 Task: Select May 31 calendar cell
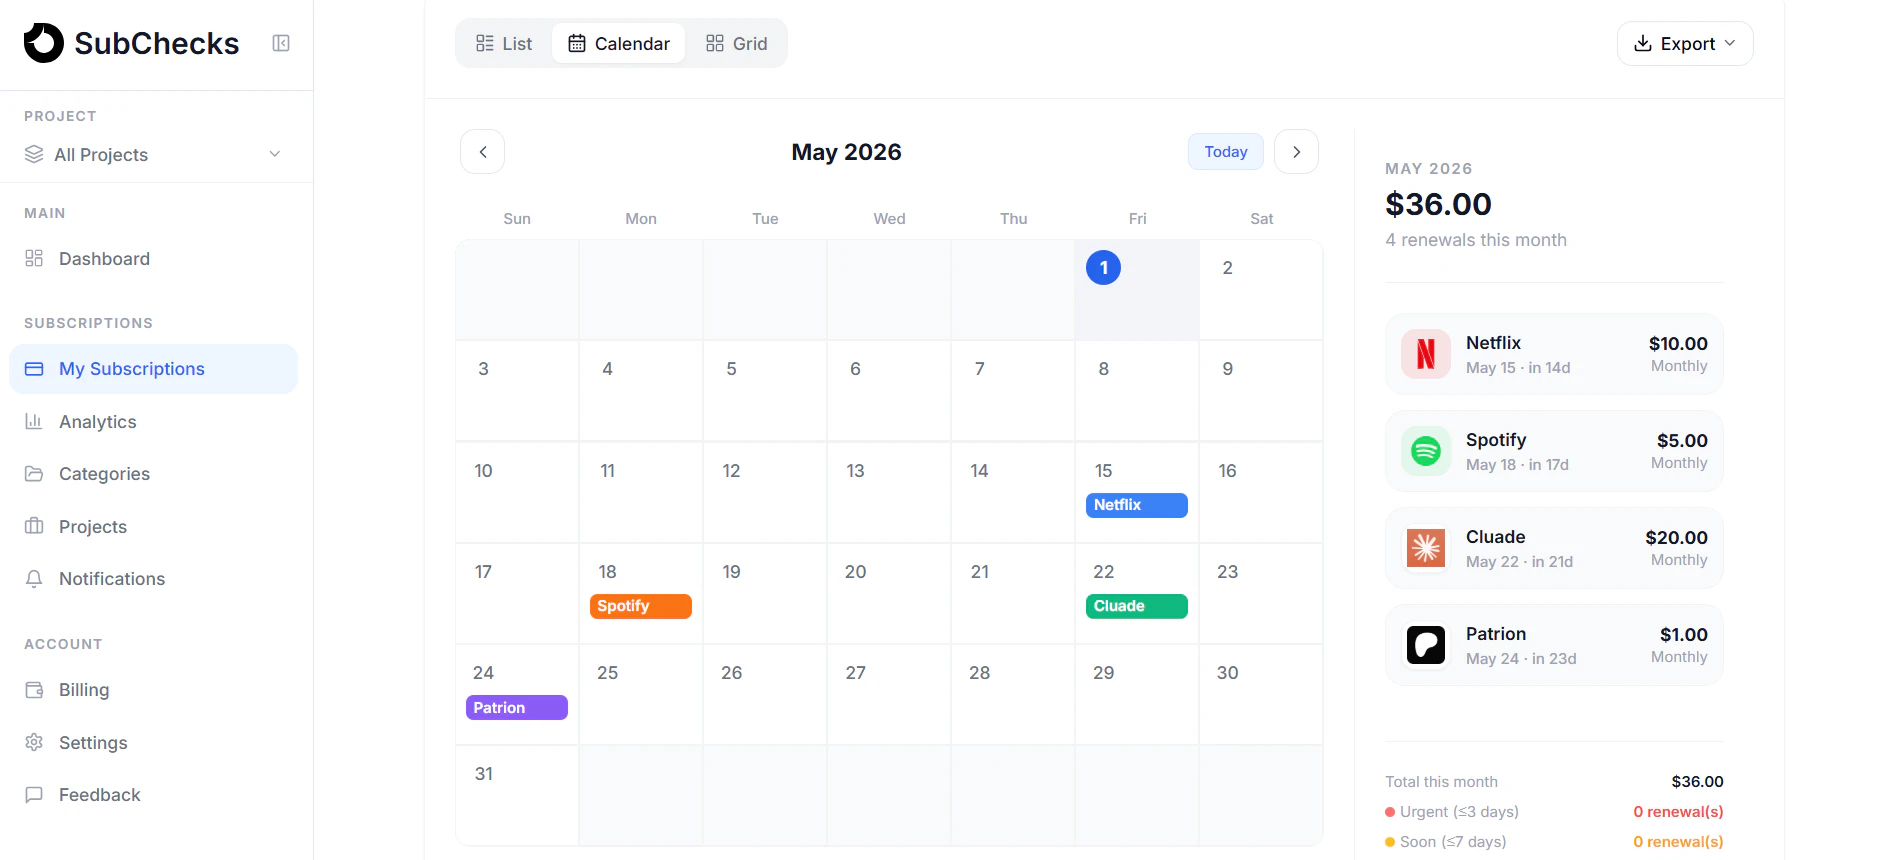point(517,795)
